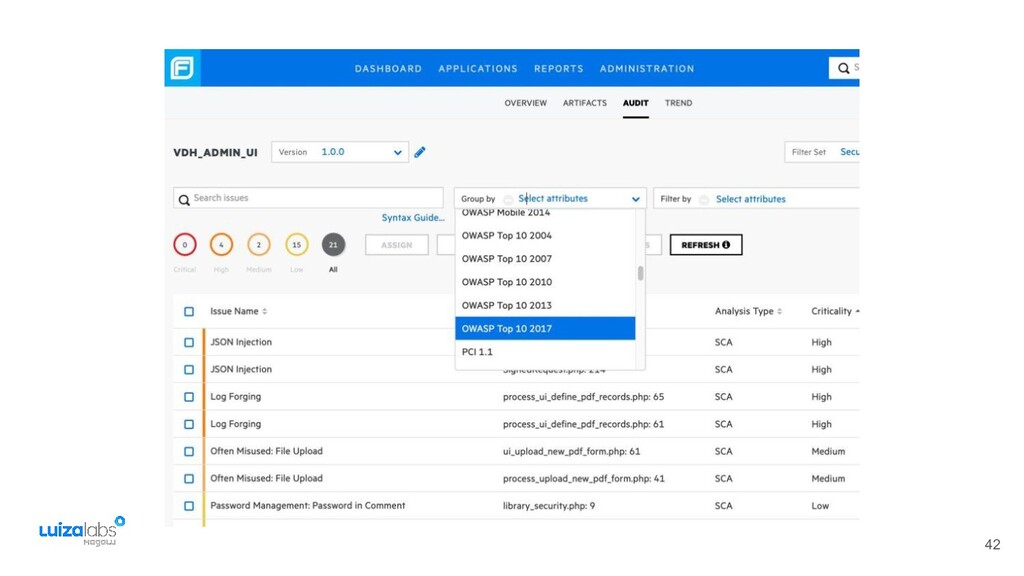
Task: Click the Fortify logo icon
Action: click(182, 68)
